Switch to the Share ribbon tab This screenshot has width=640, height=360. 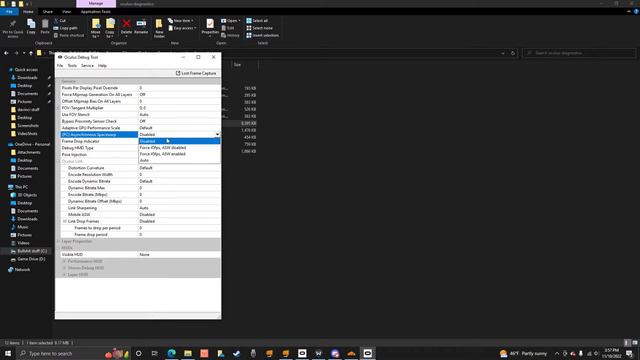tap(47, 11)
